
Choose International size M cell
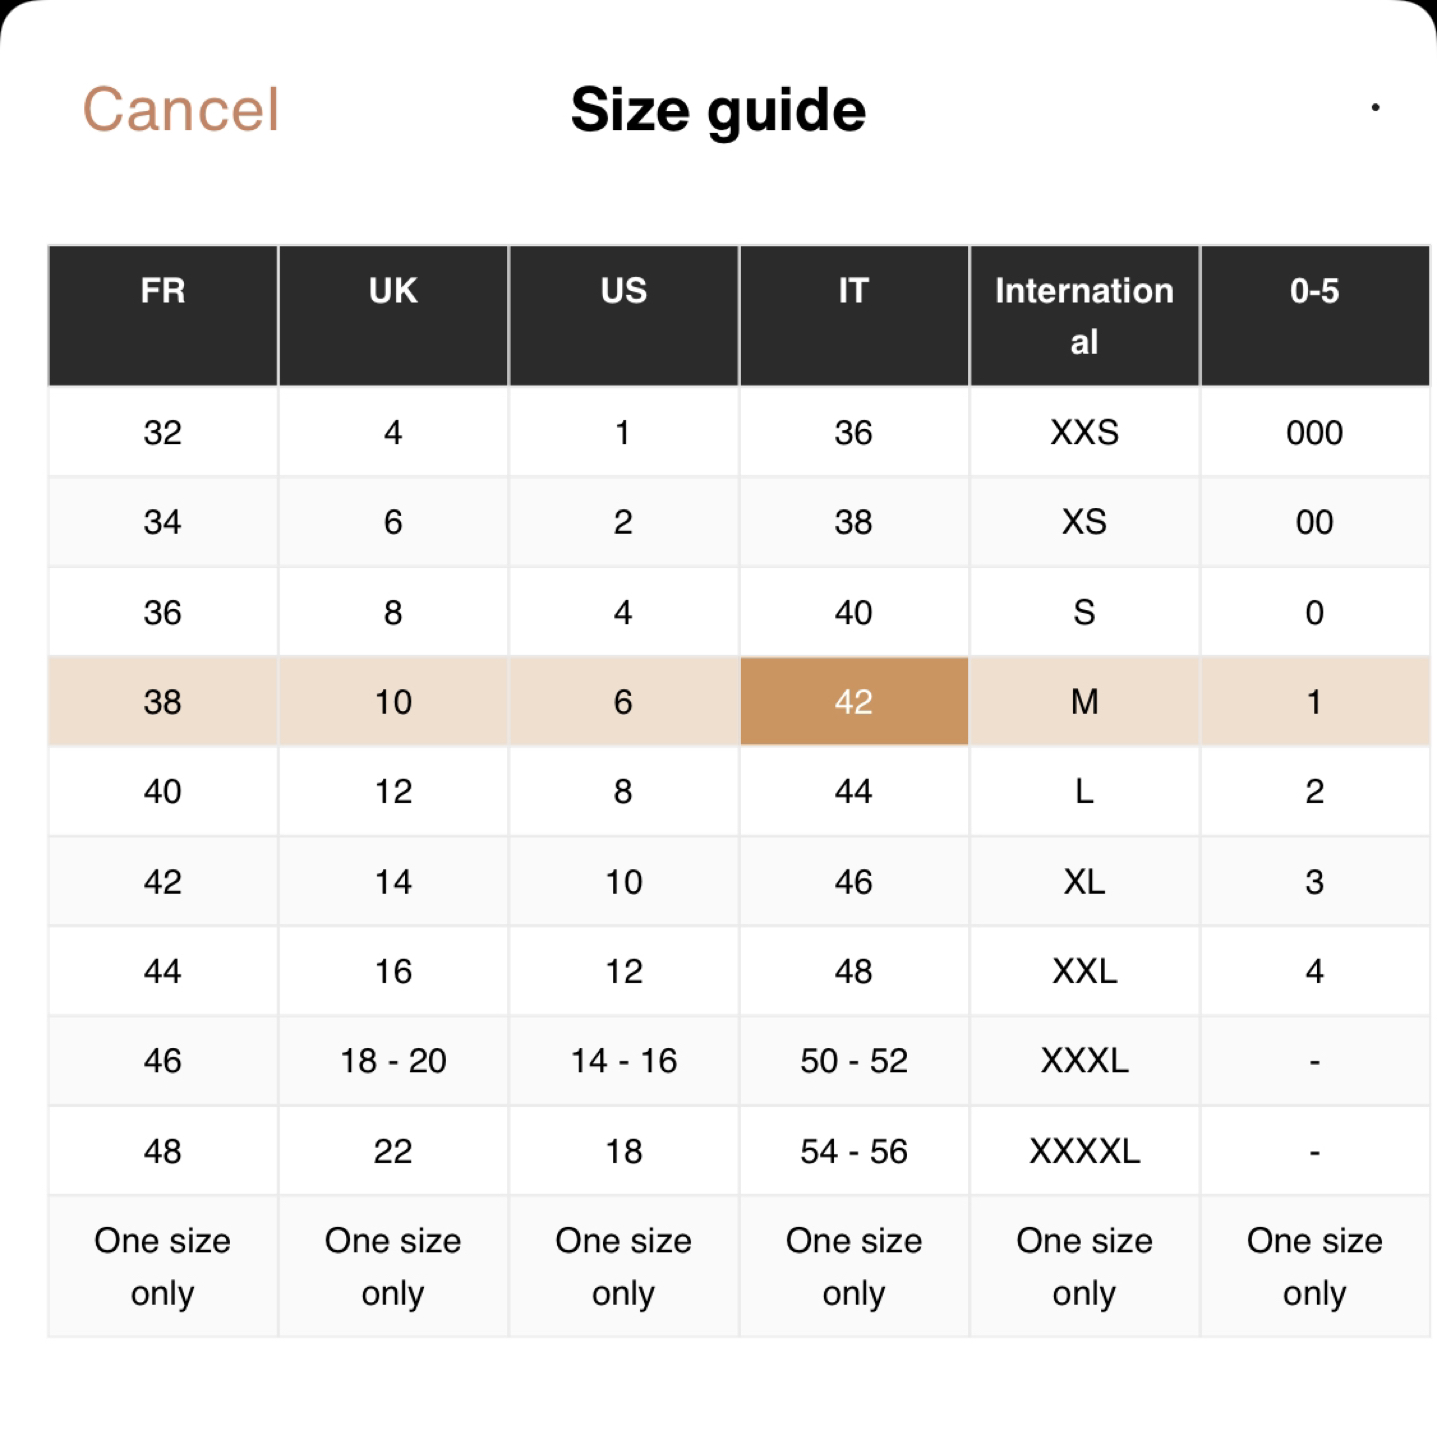click(1085, 701)
